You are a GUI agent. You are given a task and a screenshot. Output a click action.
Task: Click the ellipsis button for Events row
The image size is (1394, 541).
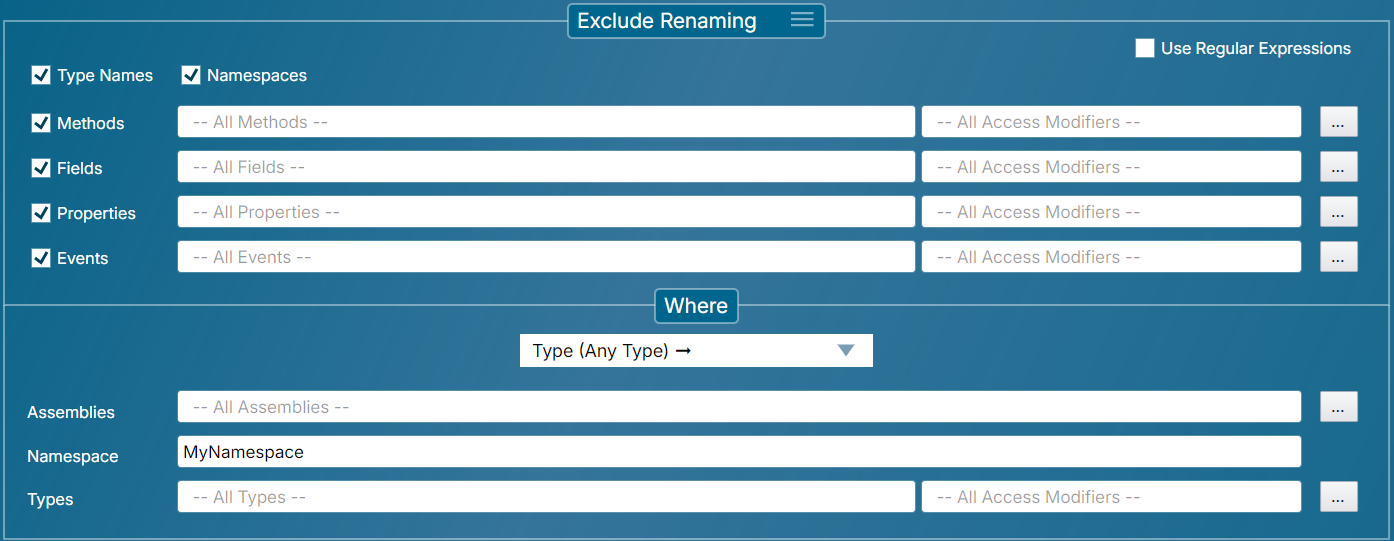click(1339, 257)
